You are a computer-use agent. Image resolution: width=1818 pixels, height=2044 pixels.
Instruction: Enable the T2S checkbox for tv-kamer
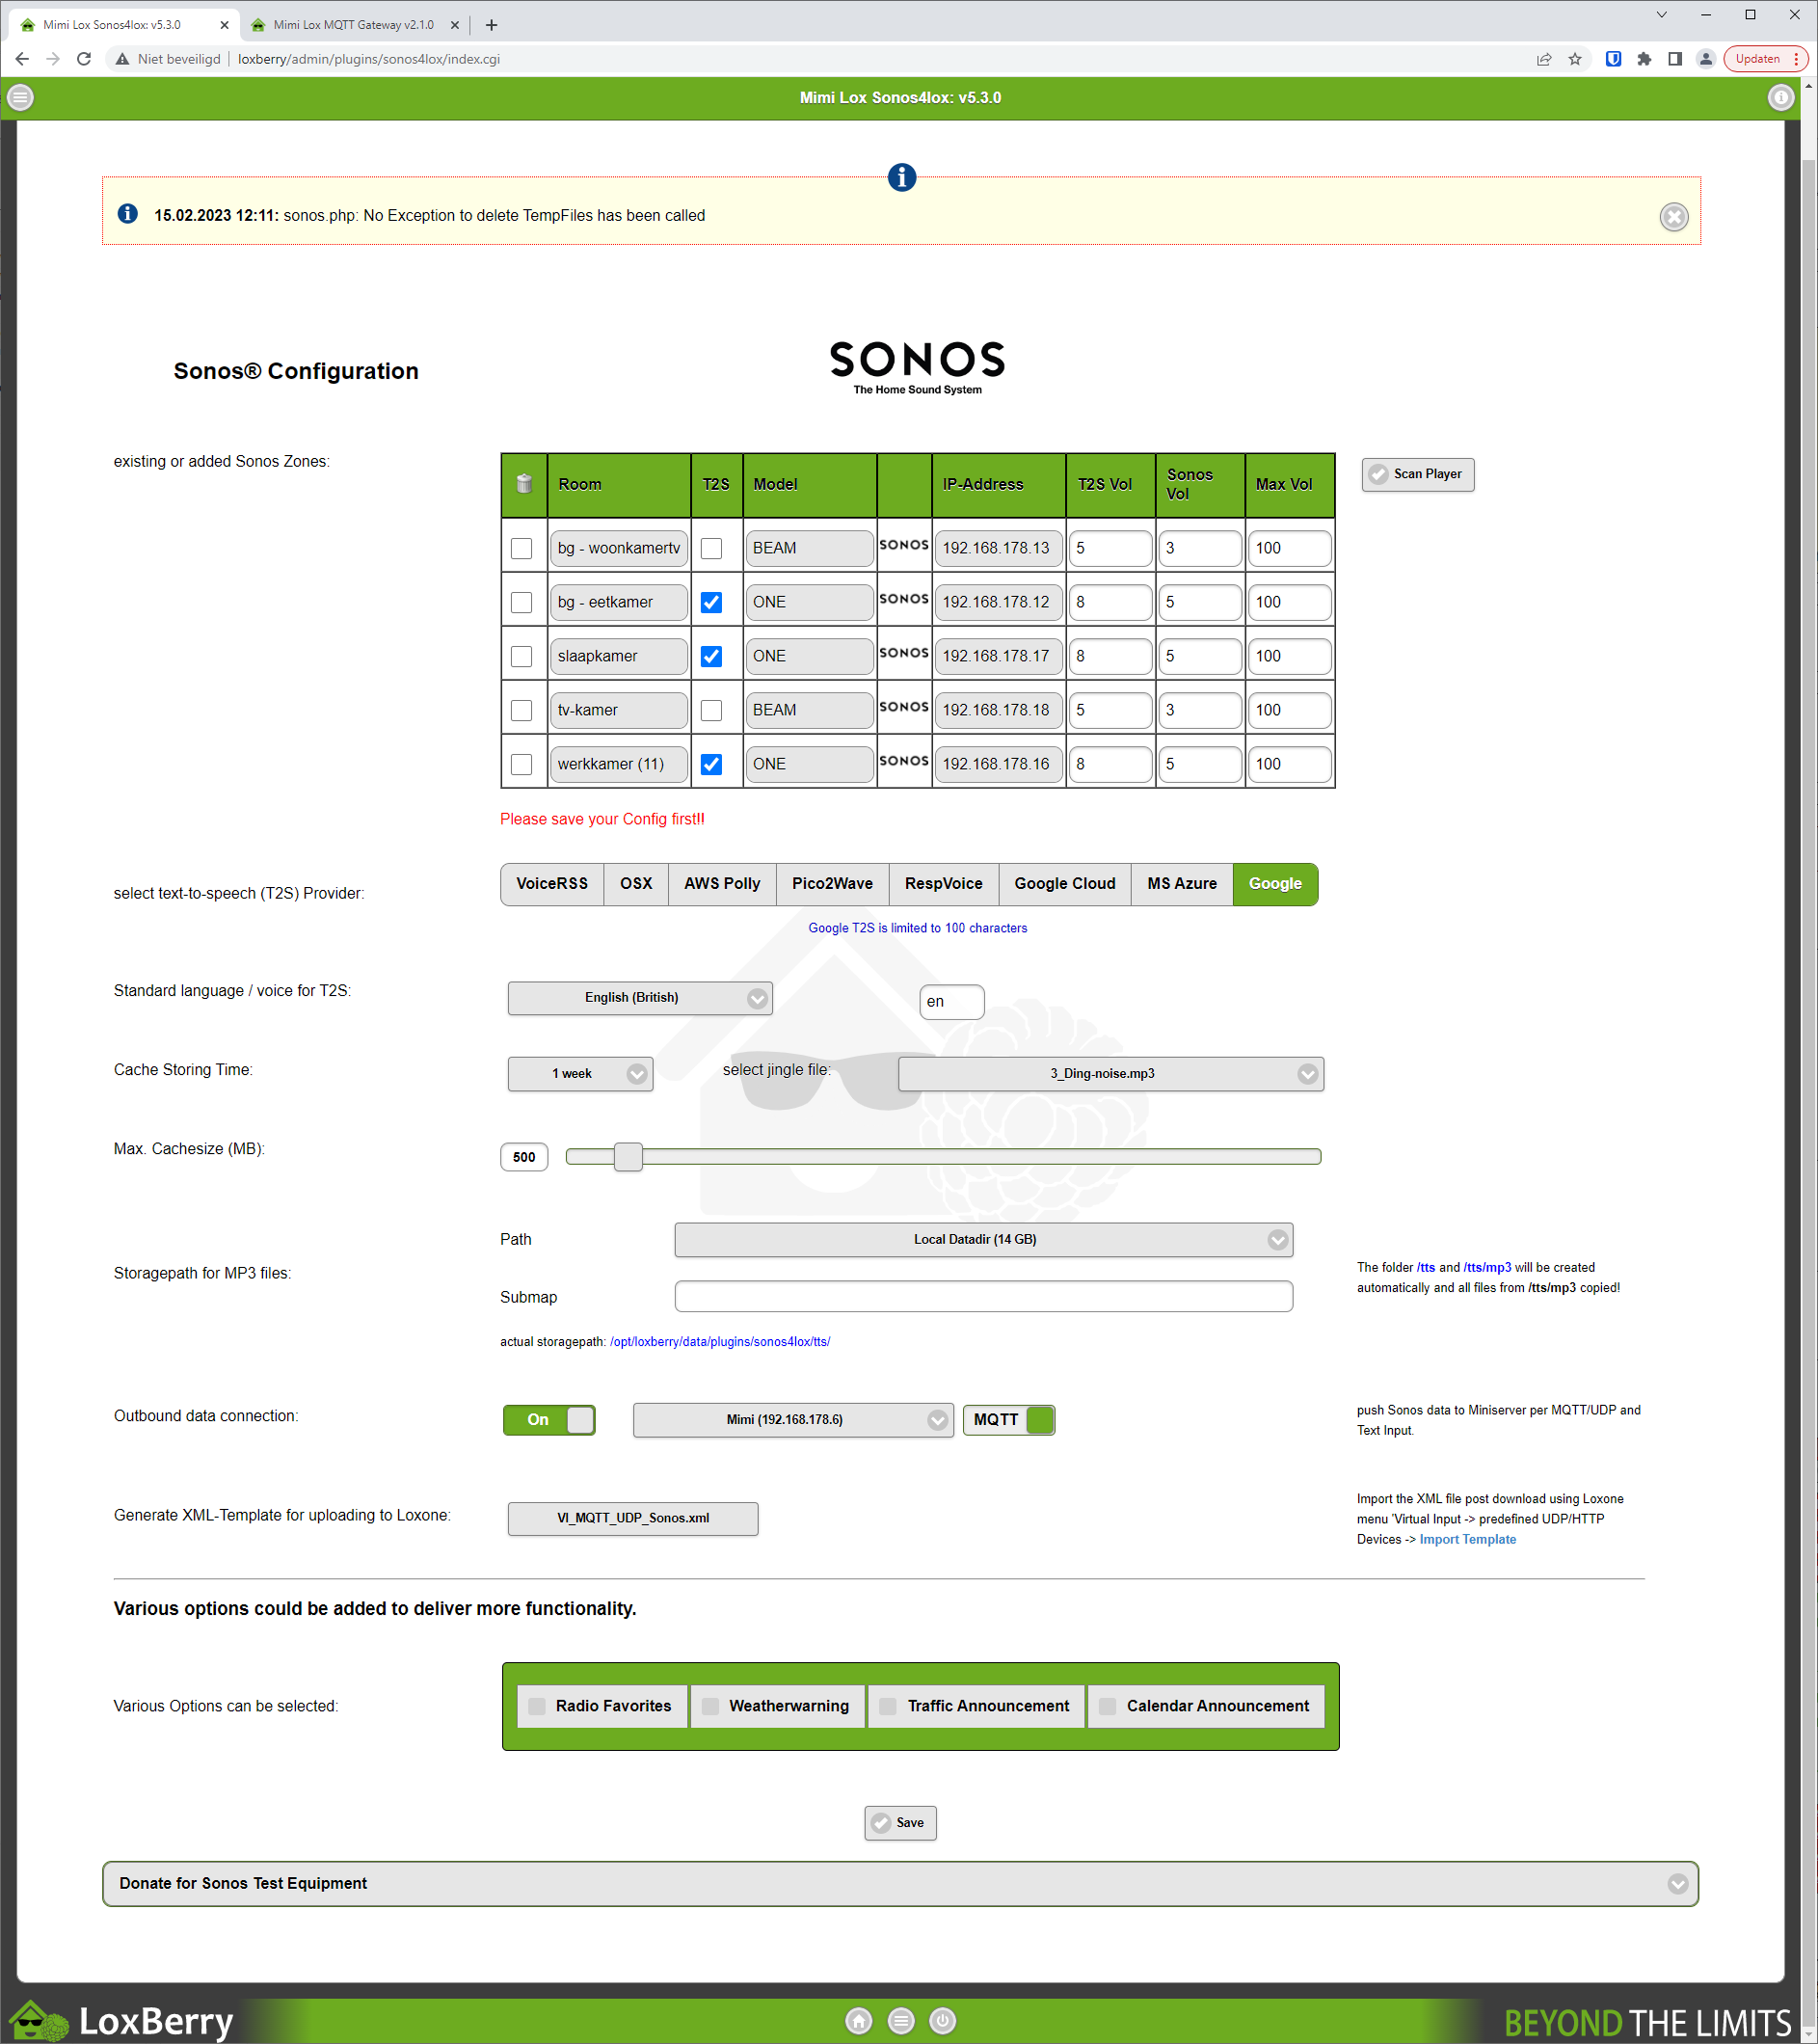point(711,710)
